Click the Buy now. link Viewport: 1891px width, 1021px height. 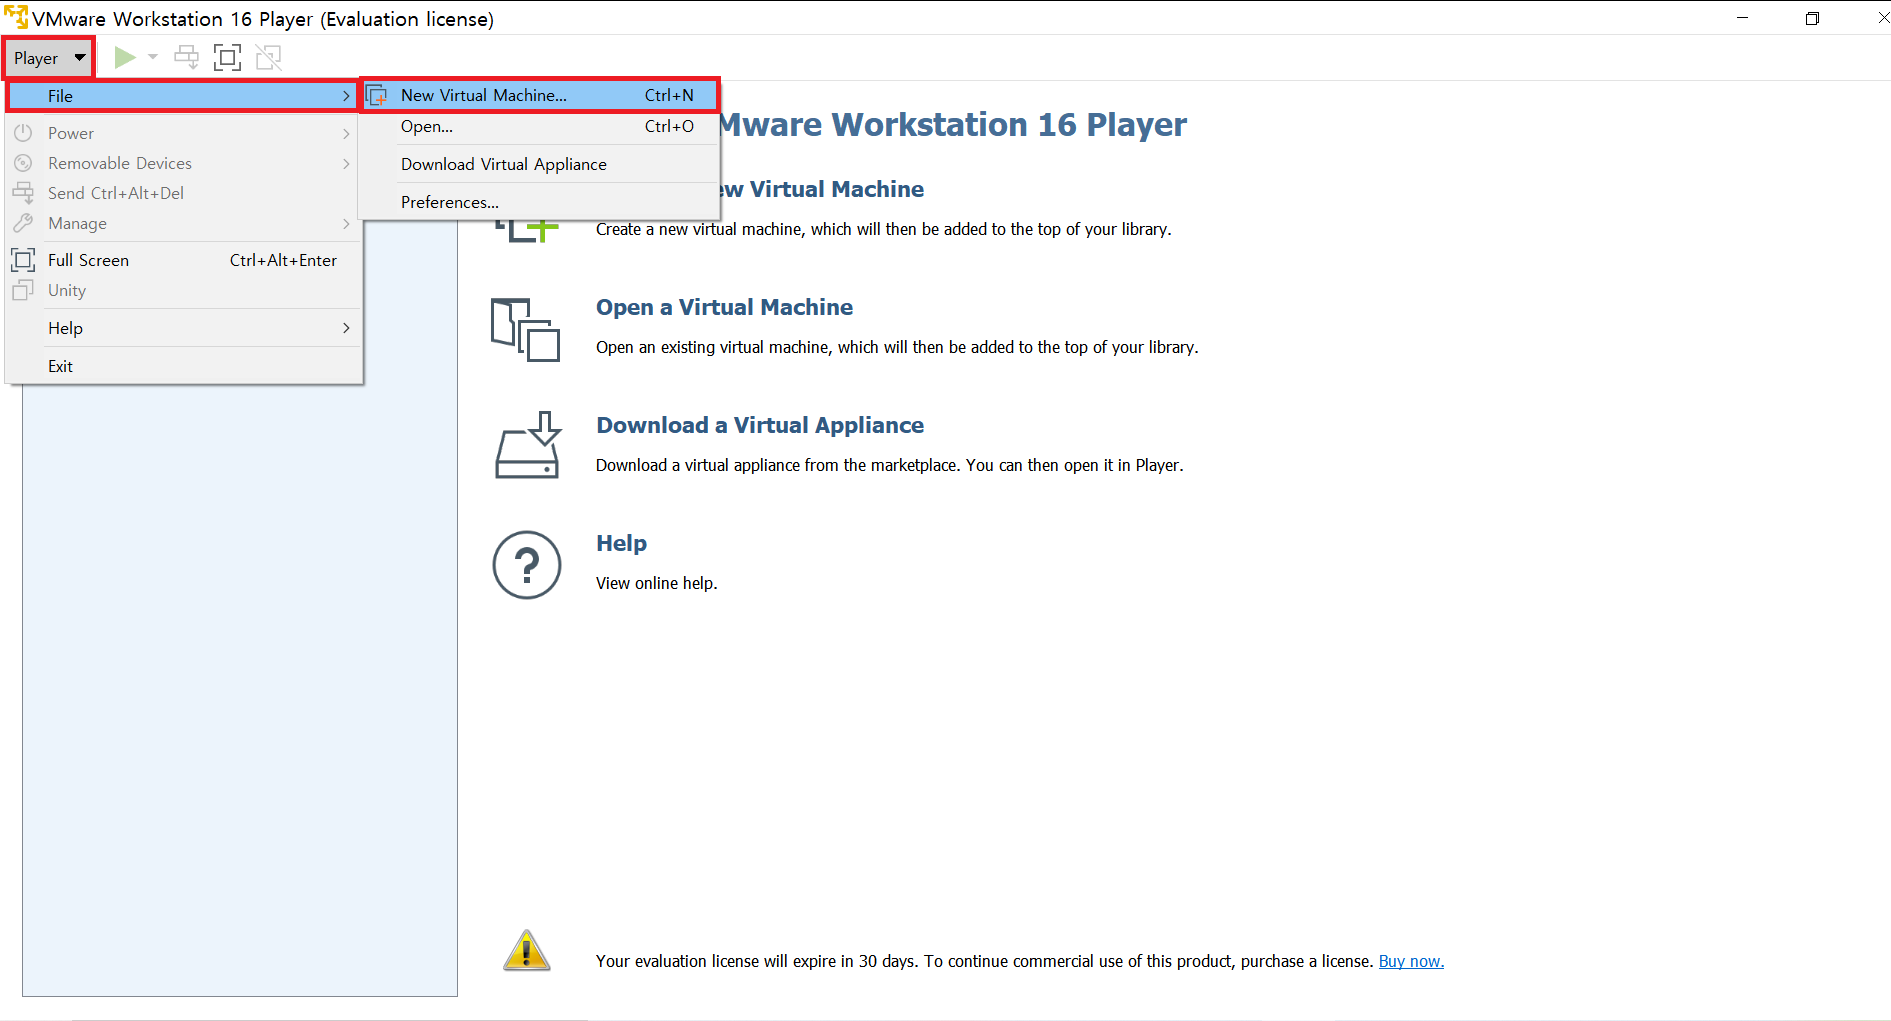pos(1411,961)
